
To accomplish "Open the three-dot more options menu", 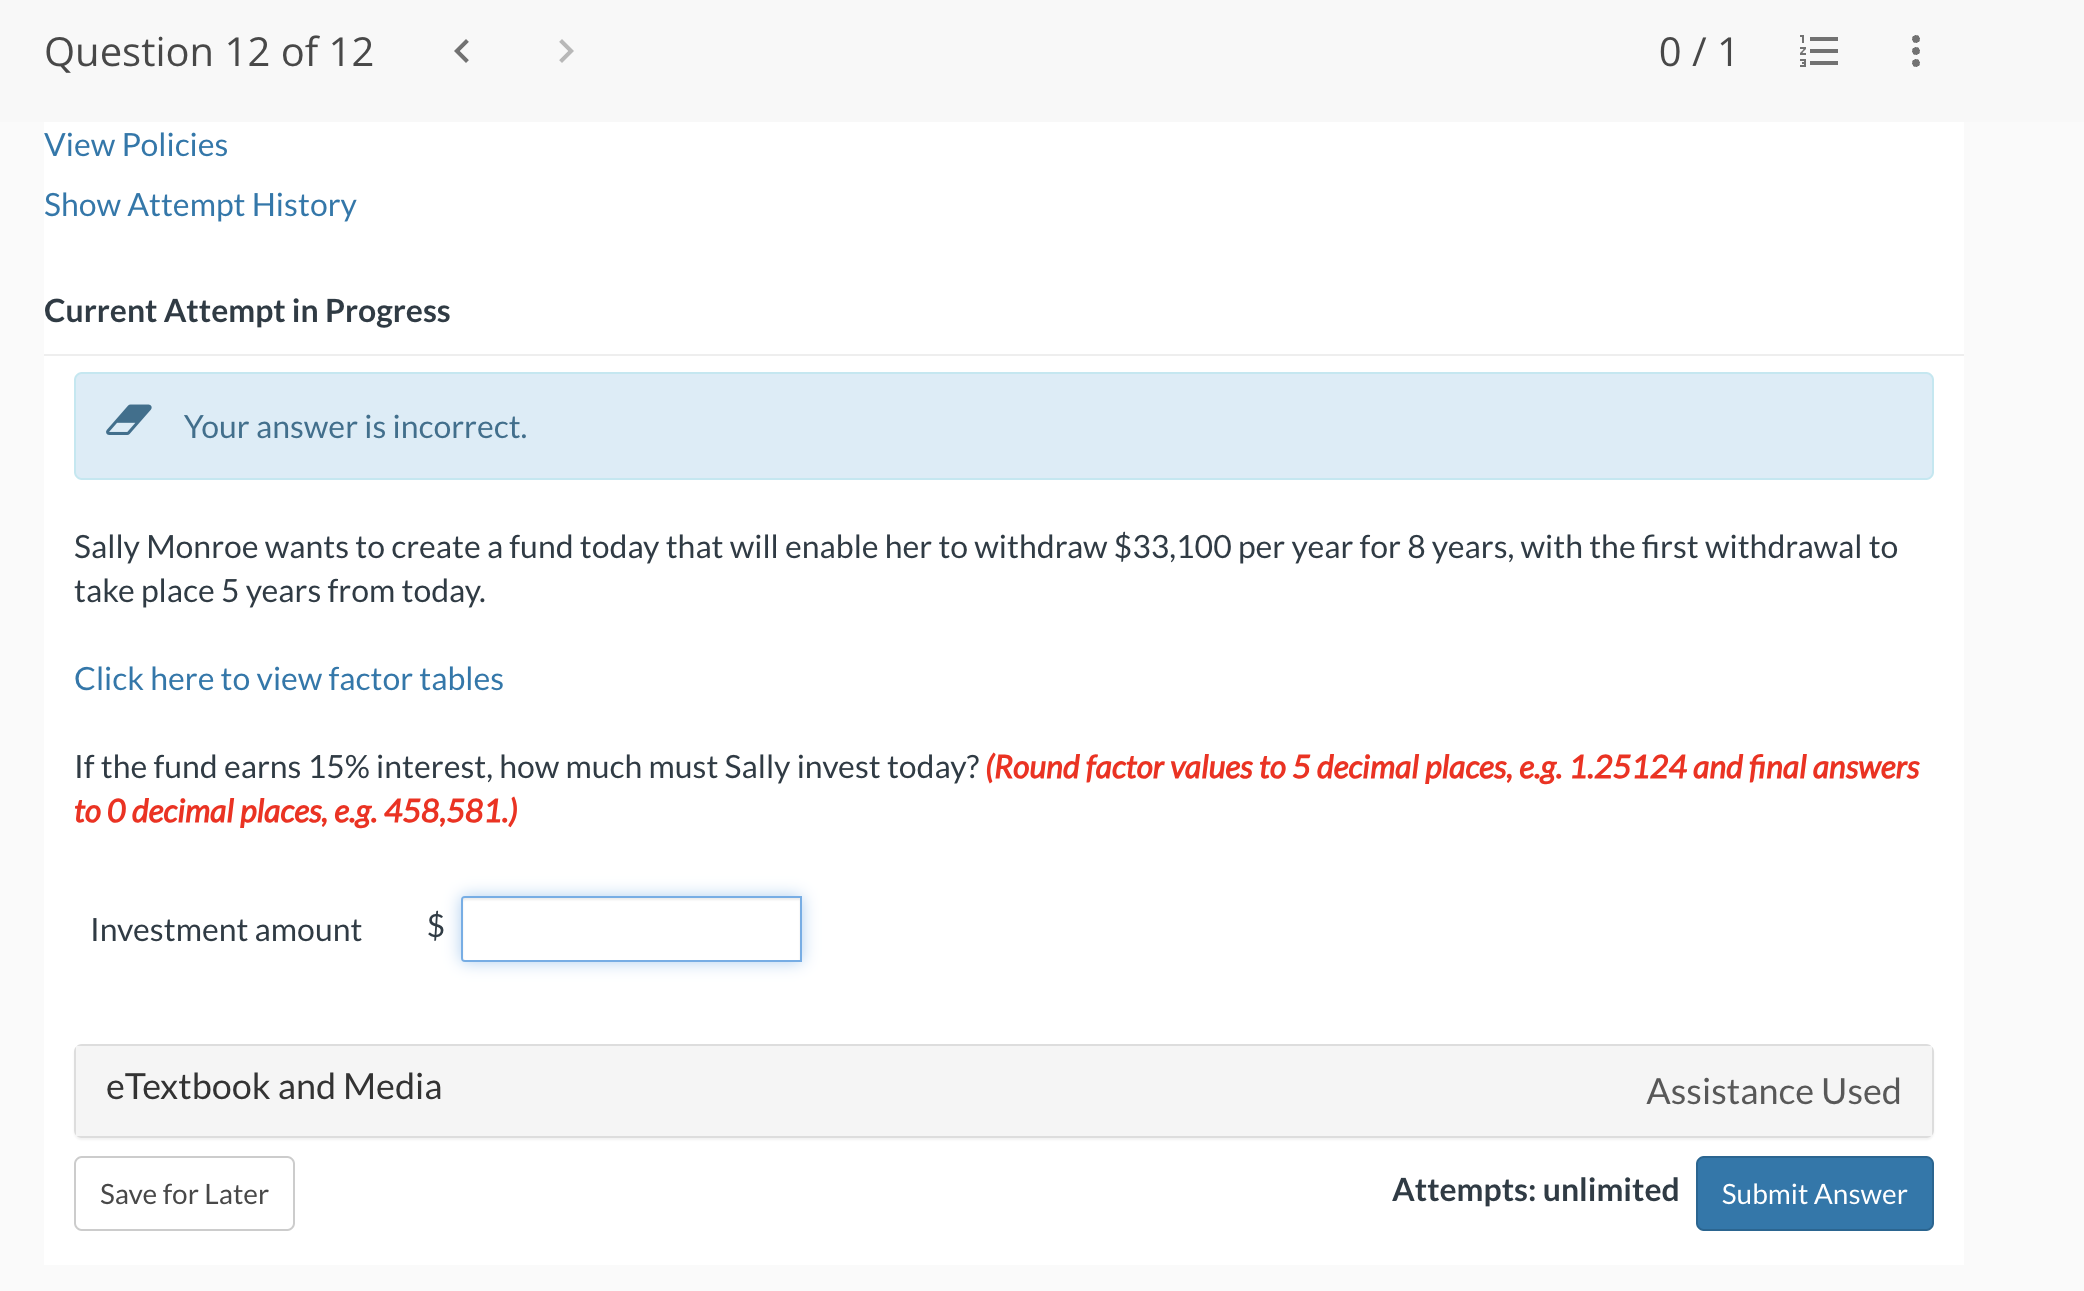I will [1915, 51].
